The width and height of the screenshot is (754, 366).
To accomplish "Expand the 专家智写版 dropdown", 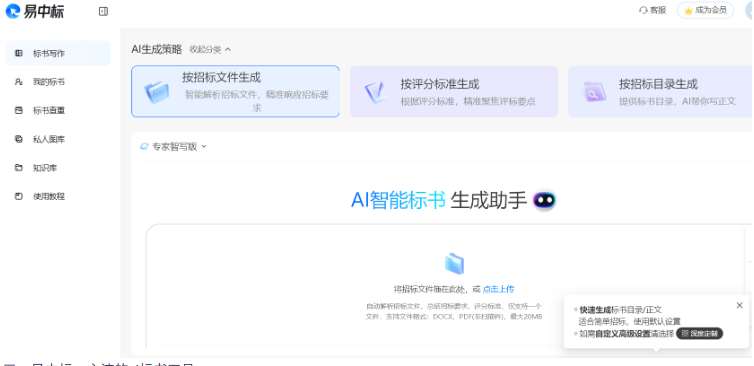I will pyautogui.click(x=173, y=147).
